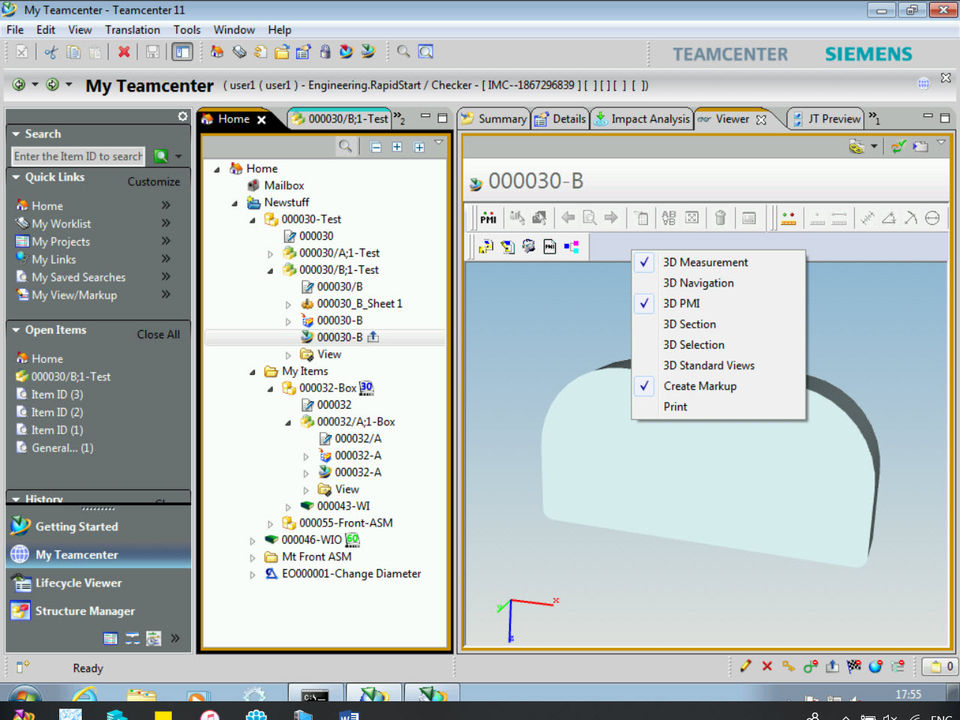Click the PMI icon in viewer toolbar

point(488,218)
